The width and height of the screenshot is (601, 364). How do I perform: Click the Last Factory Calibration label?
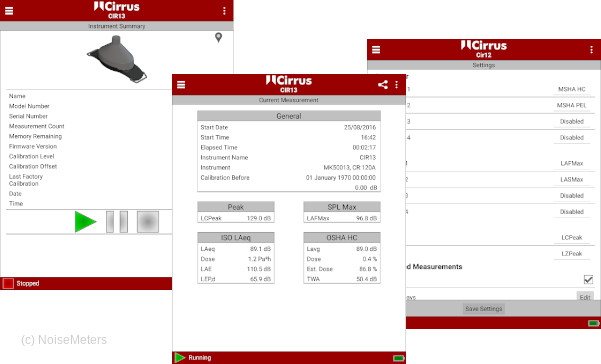[x=26, y=180]
